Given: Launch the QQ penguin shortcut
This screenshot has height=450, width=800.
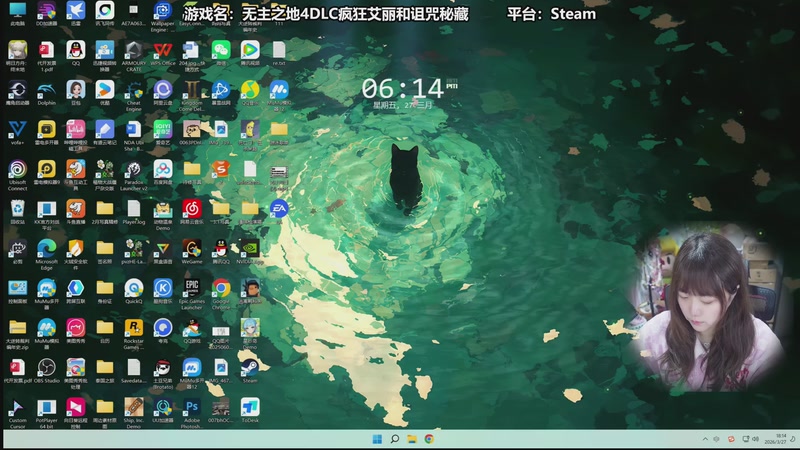Looking at the screenshot, I should [76, 53].
